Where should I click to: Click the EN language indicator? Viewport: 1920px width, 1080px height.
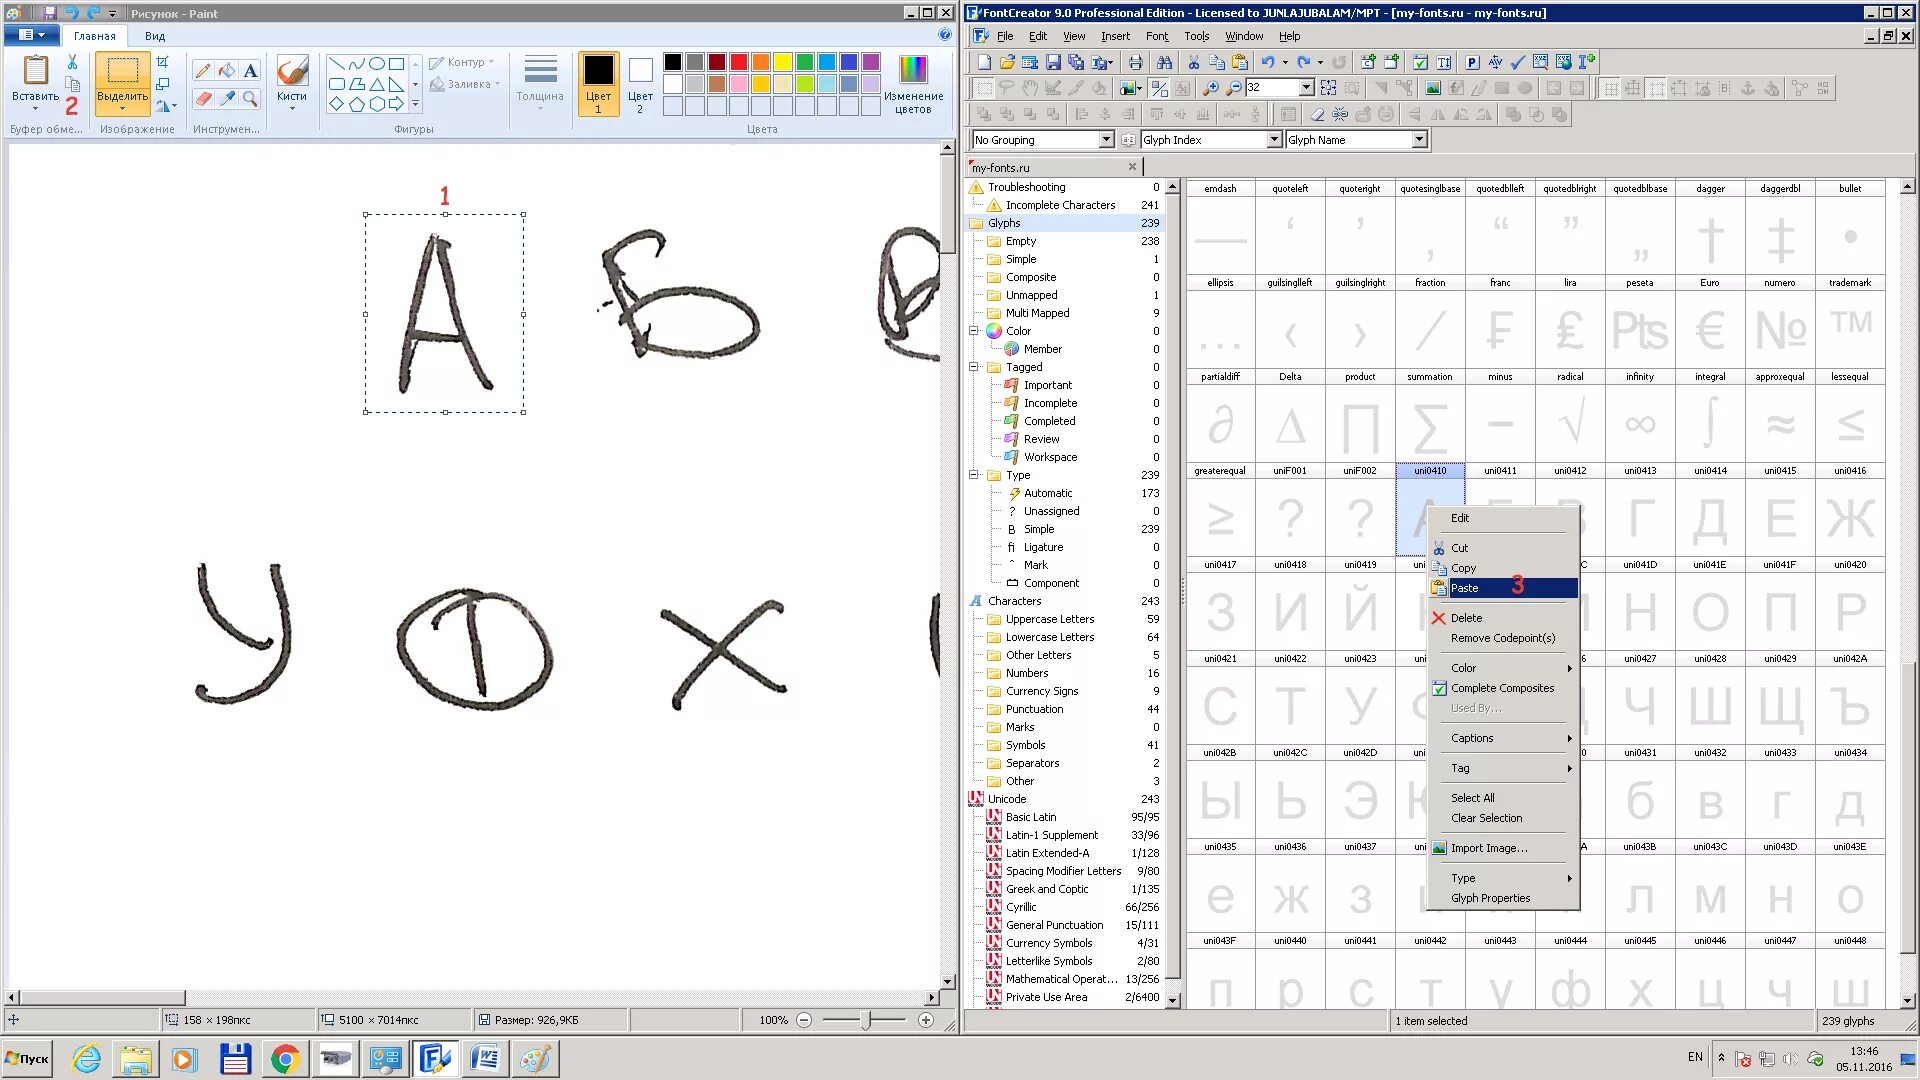point(1695,1057)
